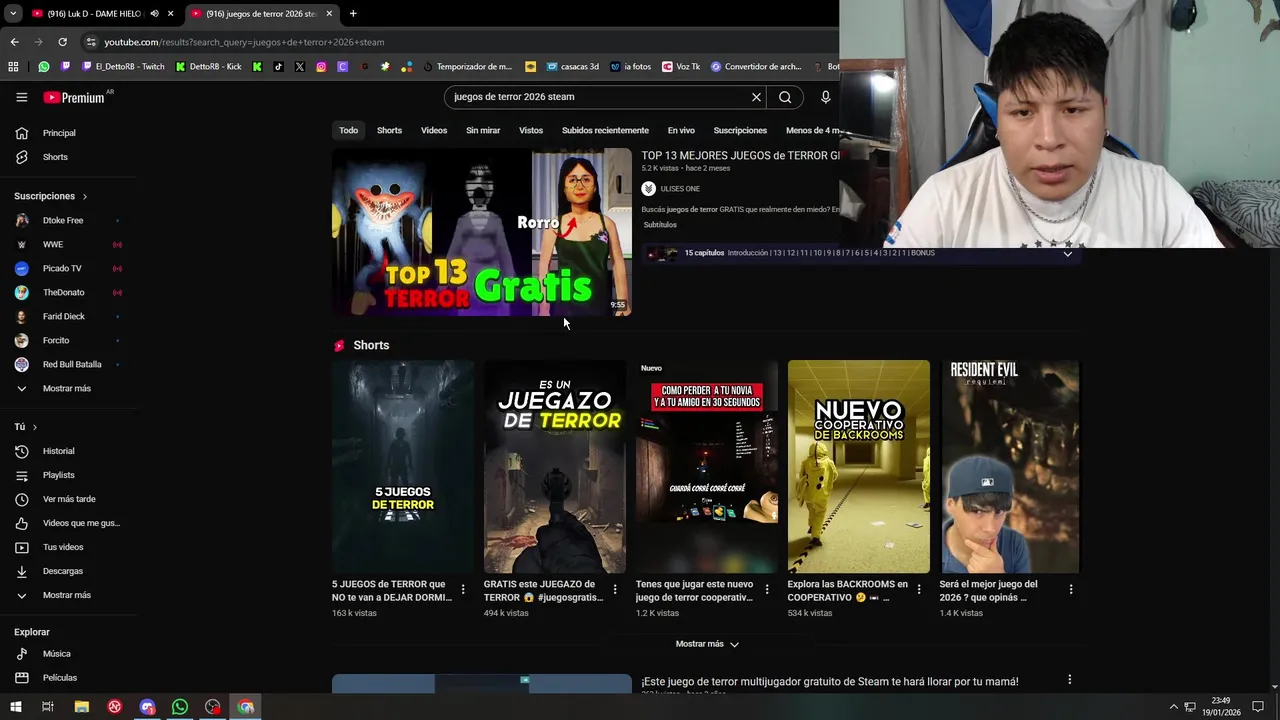The image size is (1280, 720).
Task: Mute the Luk D - DAME HIELO tab
Action: click(154, 14)
